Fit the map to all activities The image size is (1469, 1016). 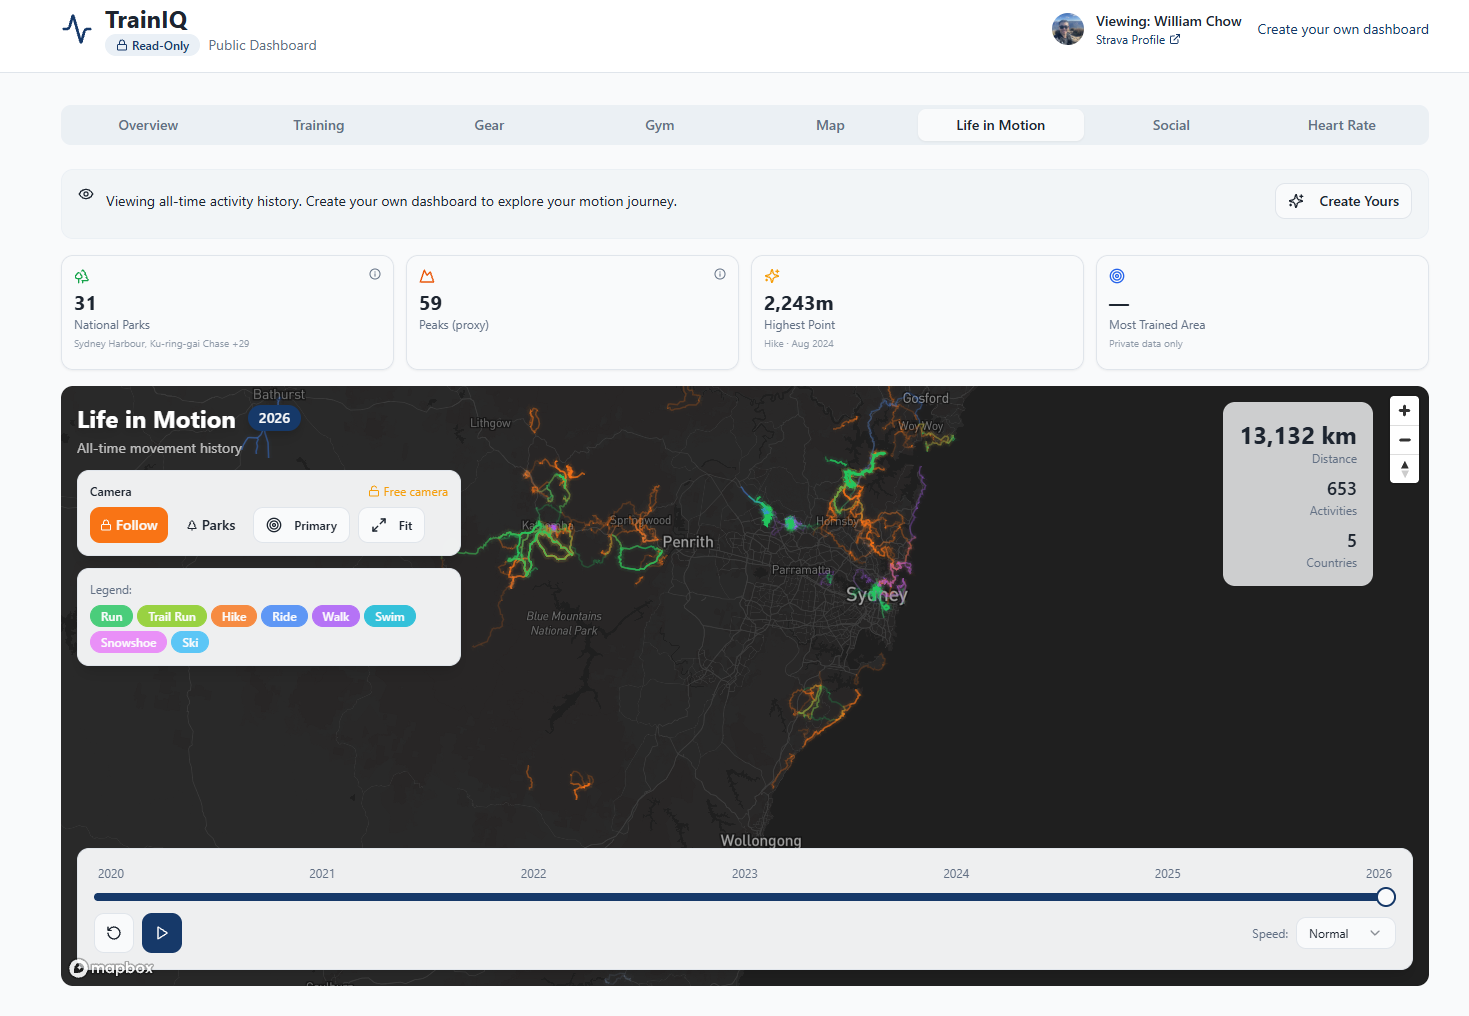click(x=392, y=525)
